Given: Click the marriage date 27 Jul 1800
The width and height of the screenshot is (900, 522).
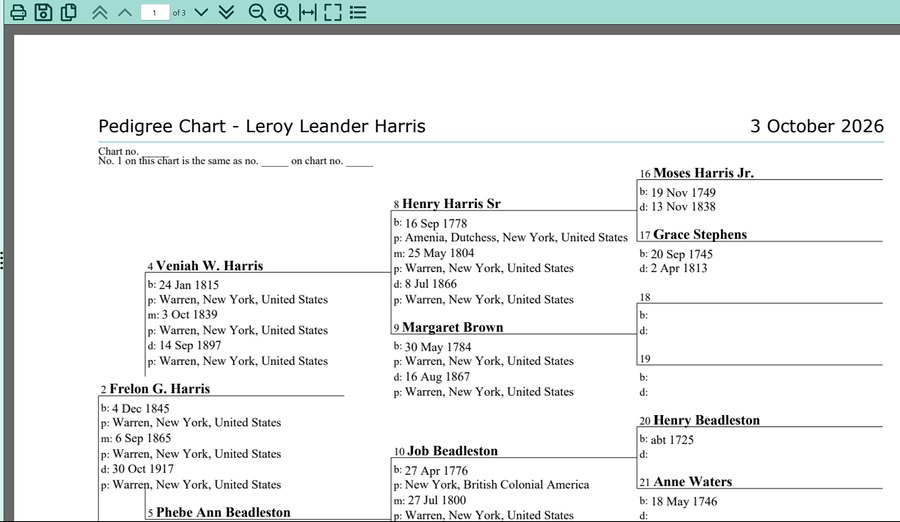Looking at the screenshot, I should tap(437, 500).
